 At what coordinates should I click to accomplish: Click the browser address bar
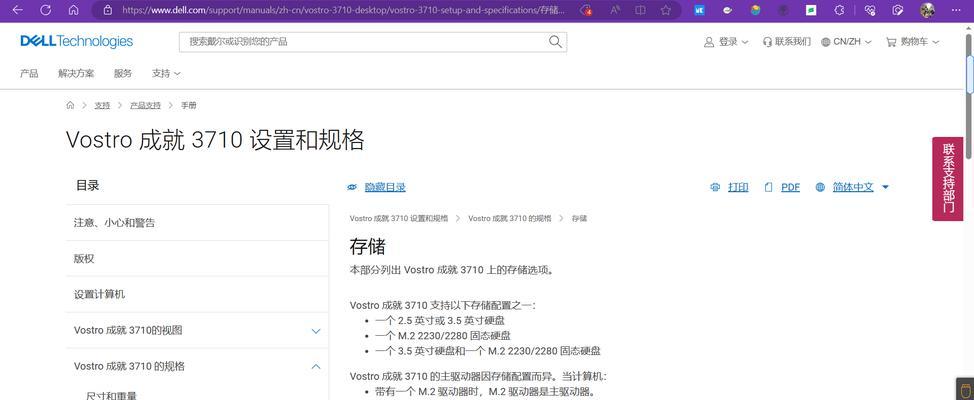pos(344,10)
